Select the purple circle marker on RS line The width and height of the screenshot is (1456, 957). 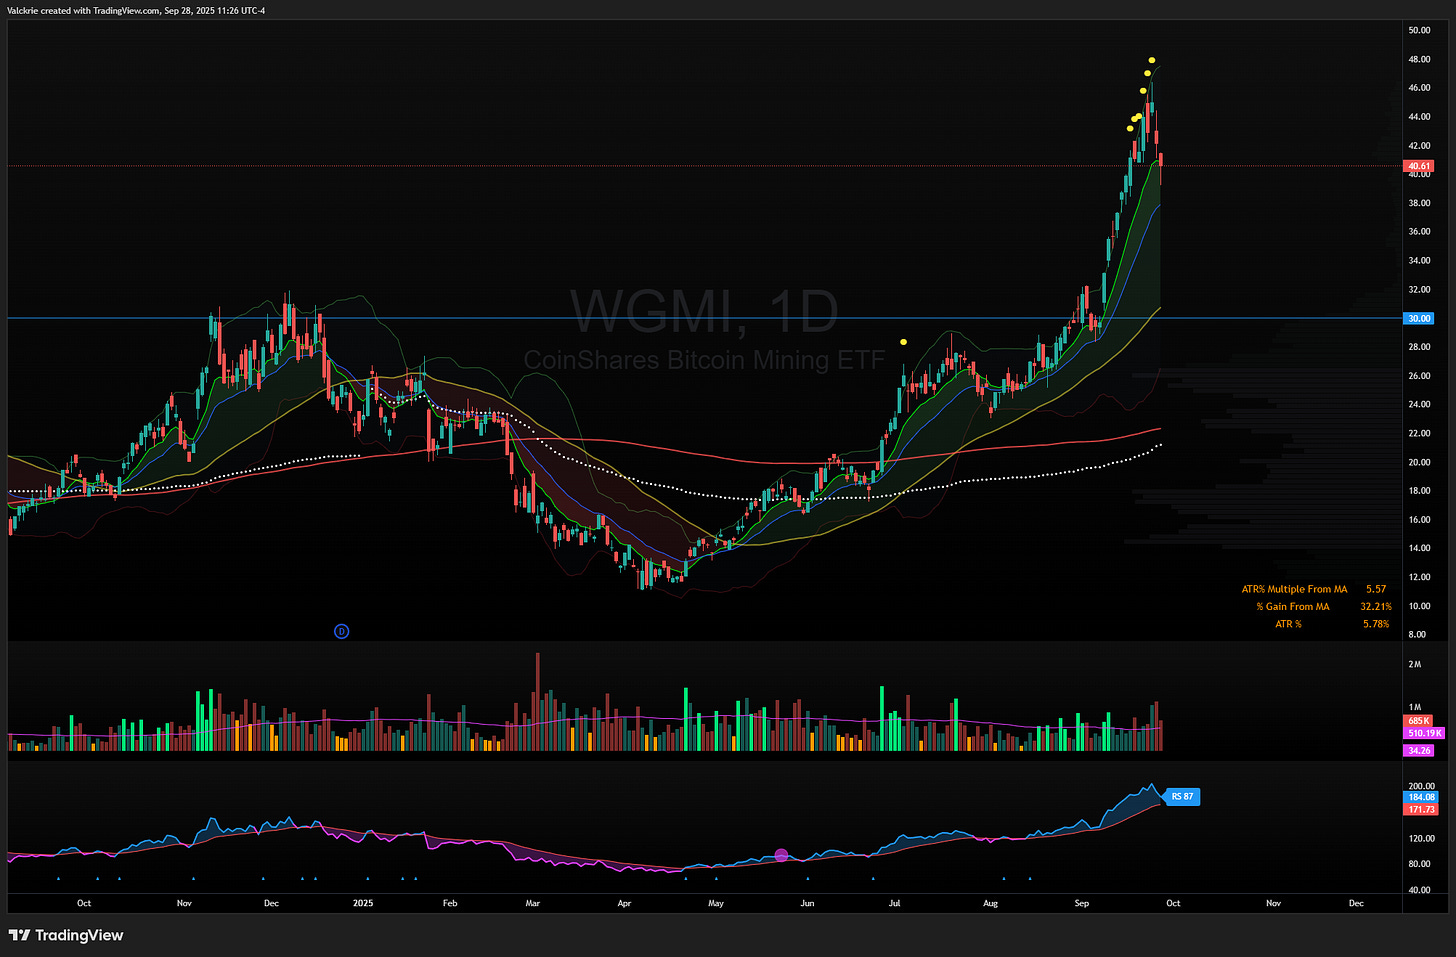tap(781, 855)
